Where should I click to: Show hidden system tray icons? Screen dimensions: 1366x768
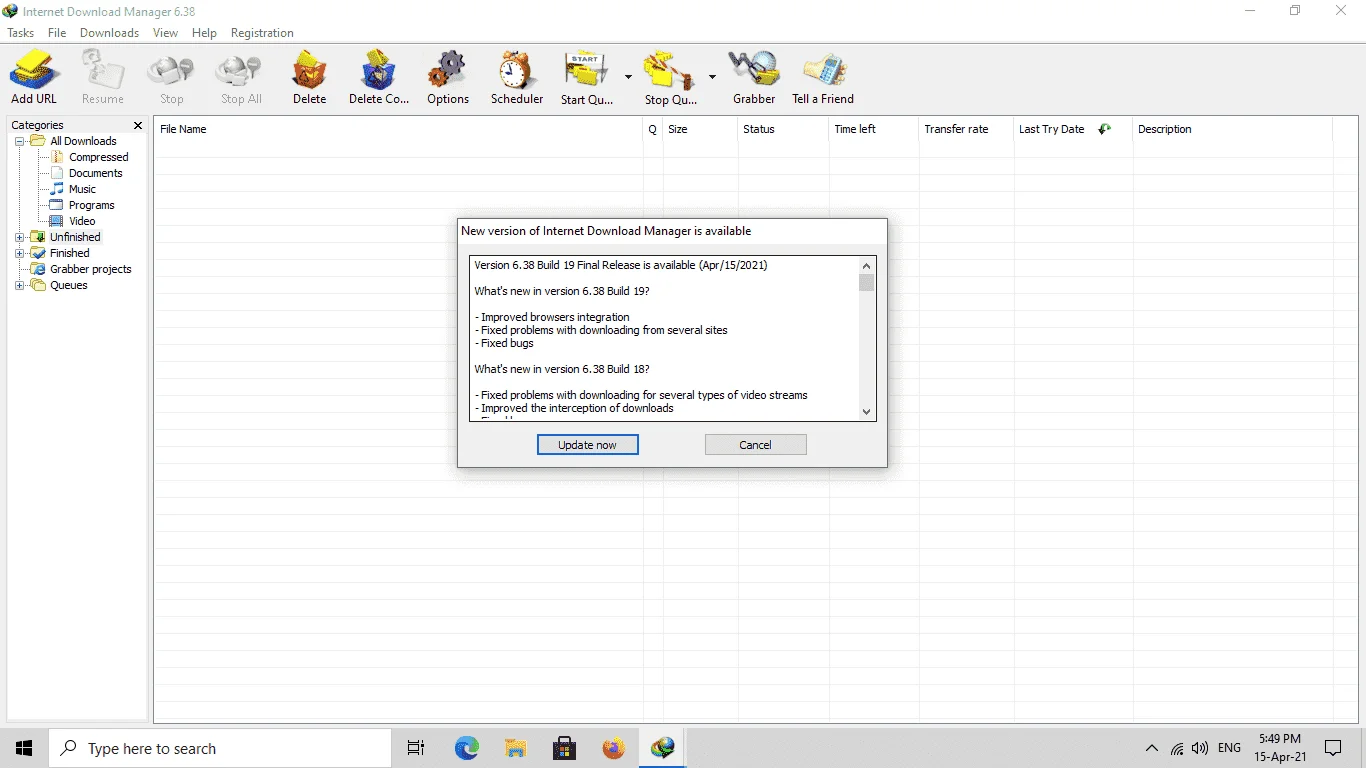1152,748
